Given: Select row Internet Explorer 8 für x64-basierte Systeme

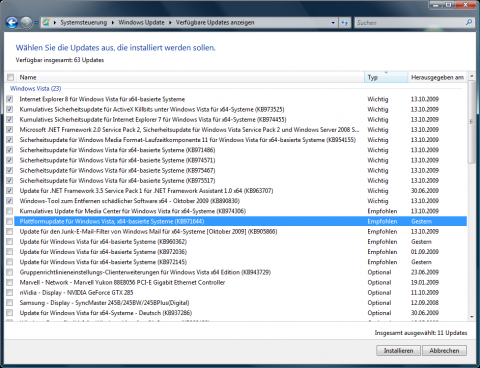Looking at the screenshot, I should pos(240,99).
